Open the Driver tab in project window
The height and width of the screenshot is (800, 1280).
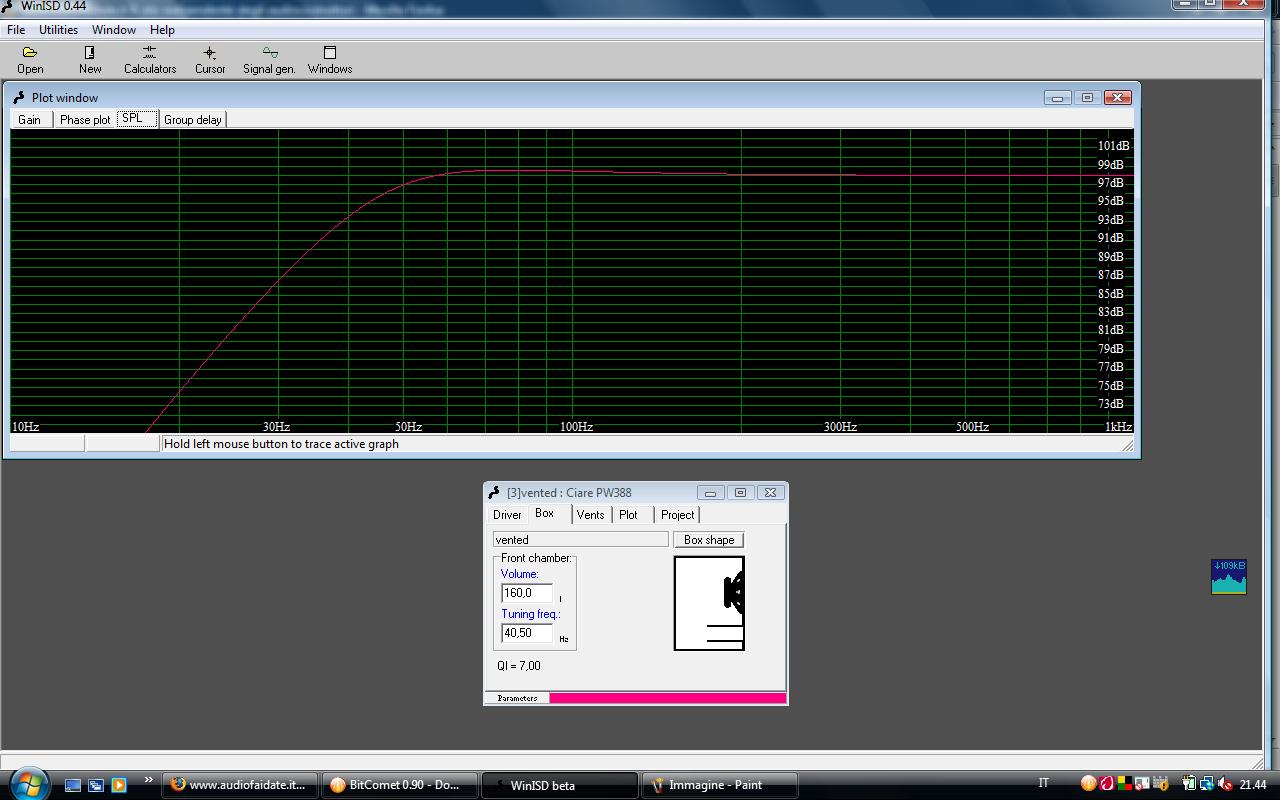tap(507, 515)
